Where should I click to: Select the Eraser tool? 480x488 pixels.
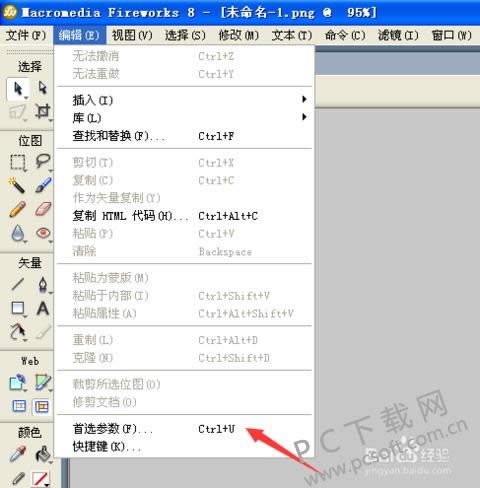43,209
